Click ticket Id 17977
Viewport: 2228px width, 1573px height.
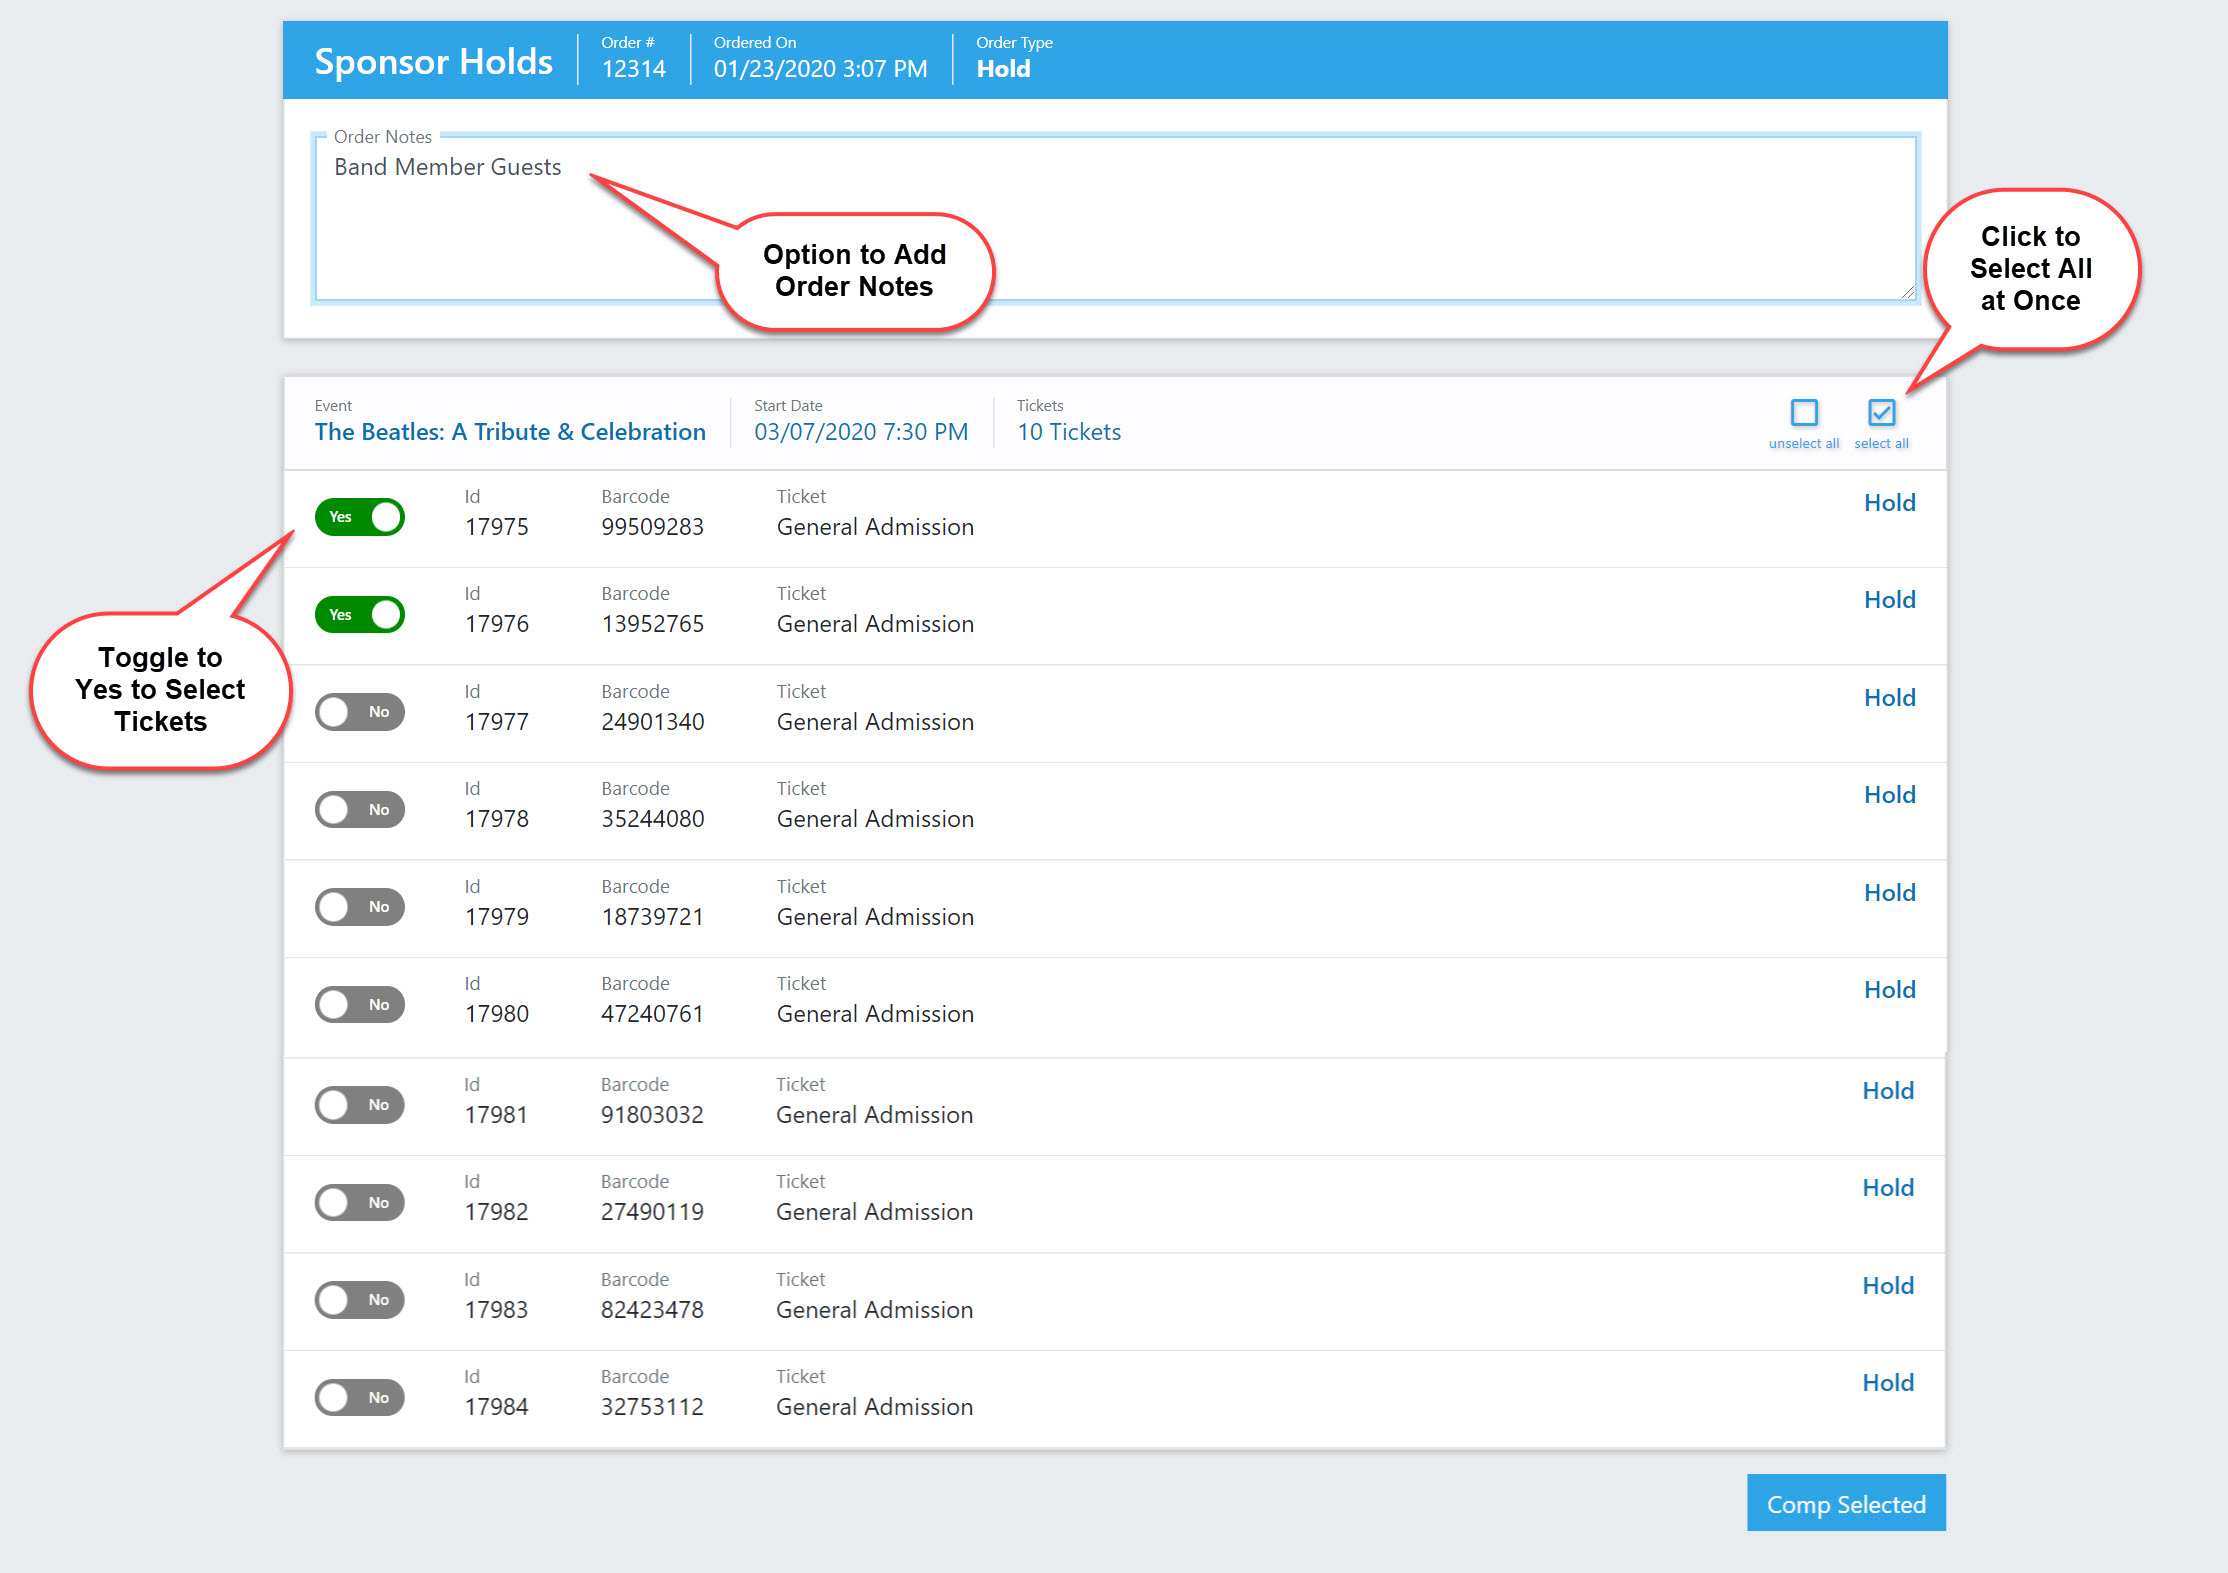(496, 722)
